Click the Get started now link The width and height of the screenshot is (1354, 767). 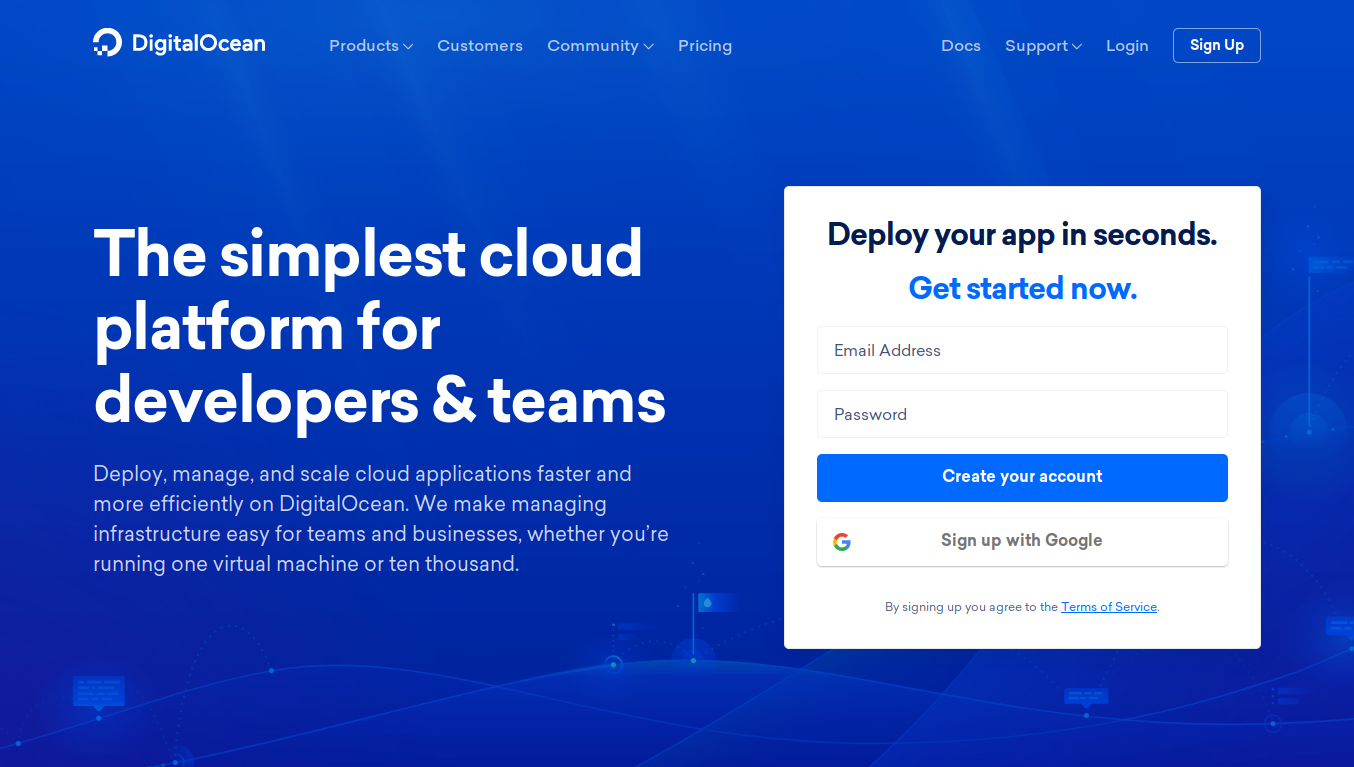click(x=1022, y=288)
